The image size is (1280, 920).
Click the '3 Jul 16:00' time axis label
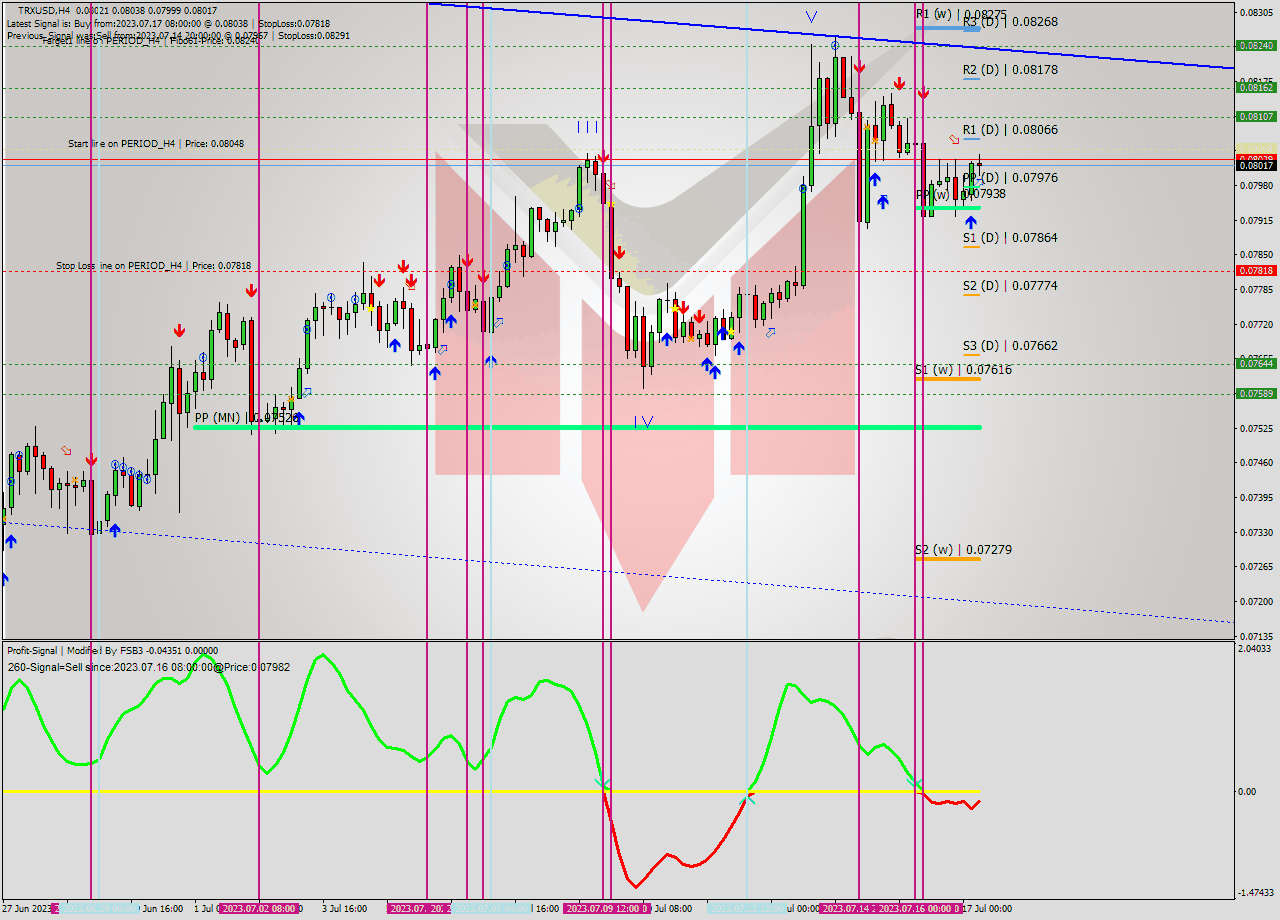tap(345, 909)
